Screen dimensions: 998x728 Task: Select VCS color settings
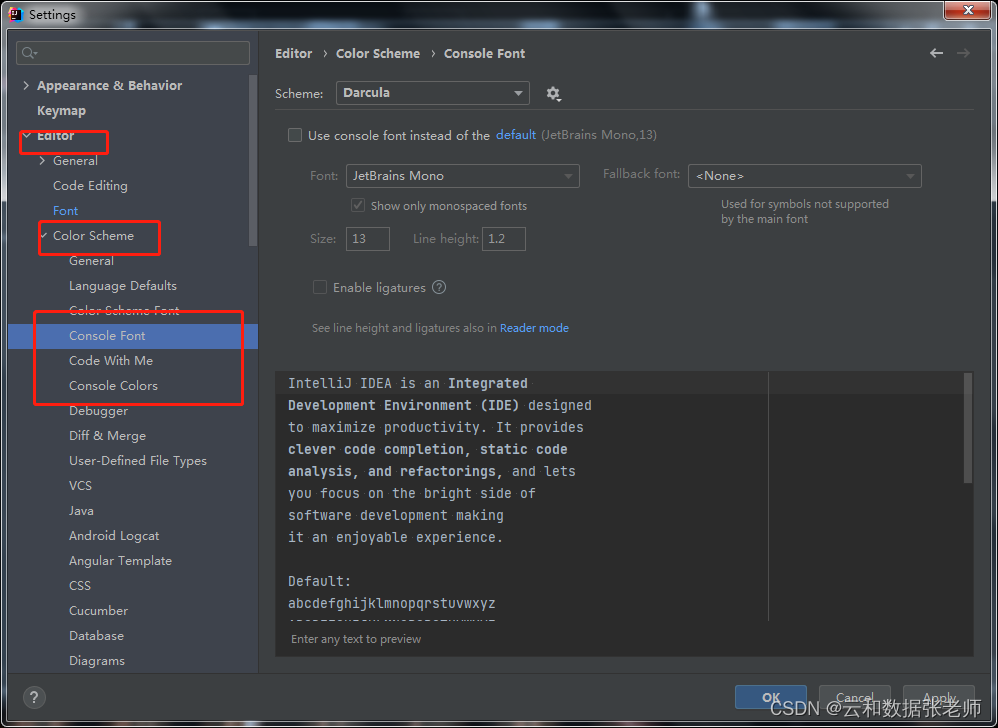(x=80, y=486)
